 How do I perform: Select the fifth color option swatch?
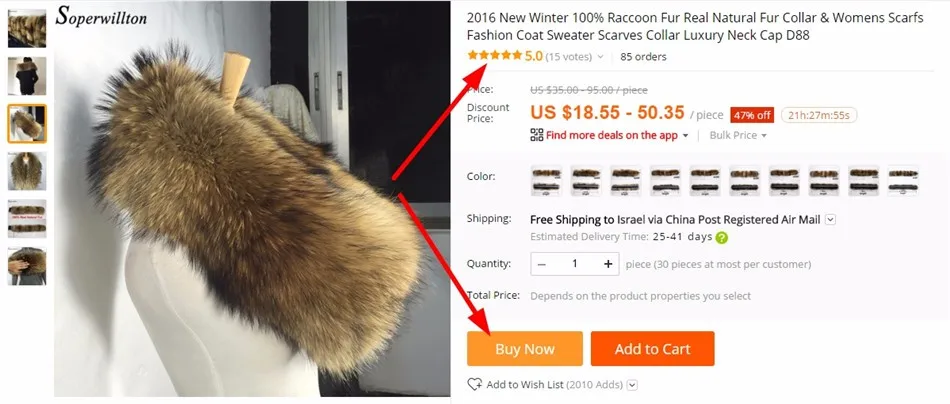(705, 180)
